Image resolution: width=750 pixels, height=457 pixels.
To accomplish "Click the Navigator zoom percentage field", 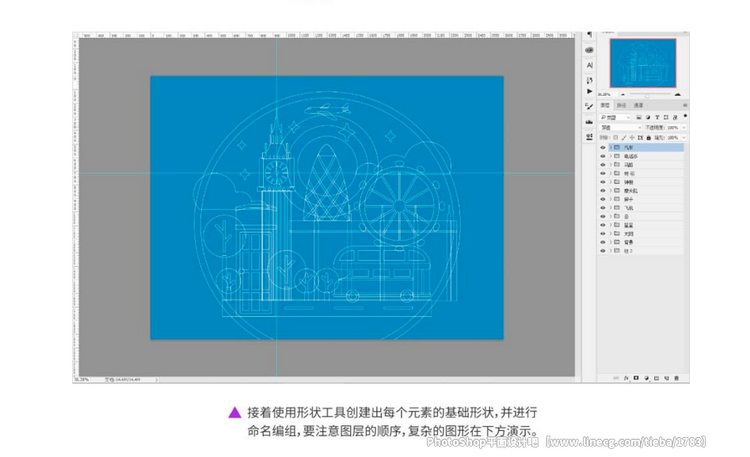I will point(605,94).
